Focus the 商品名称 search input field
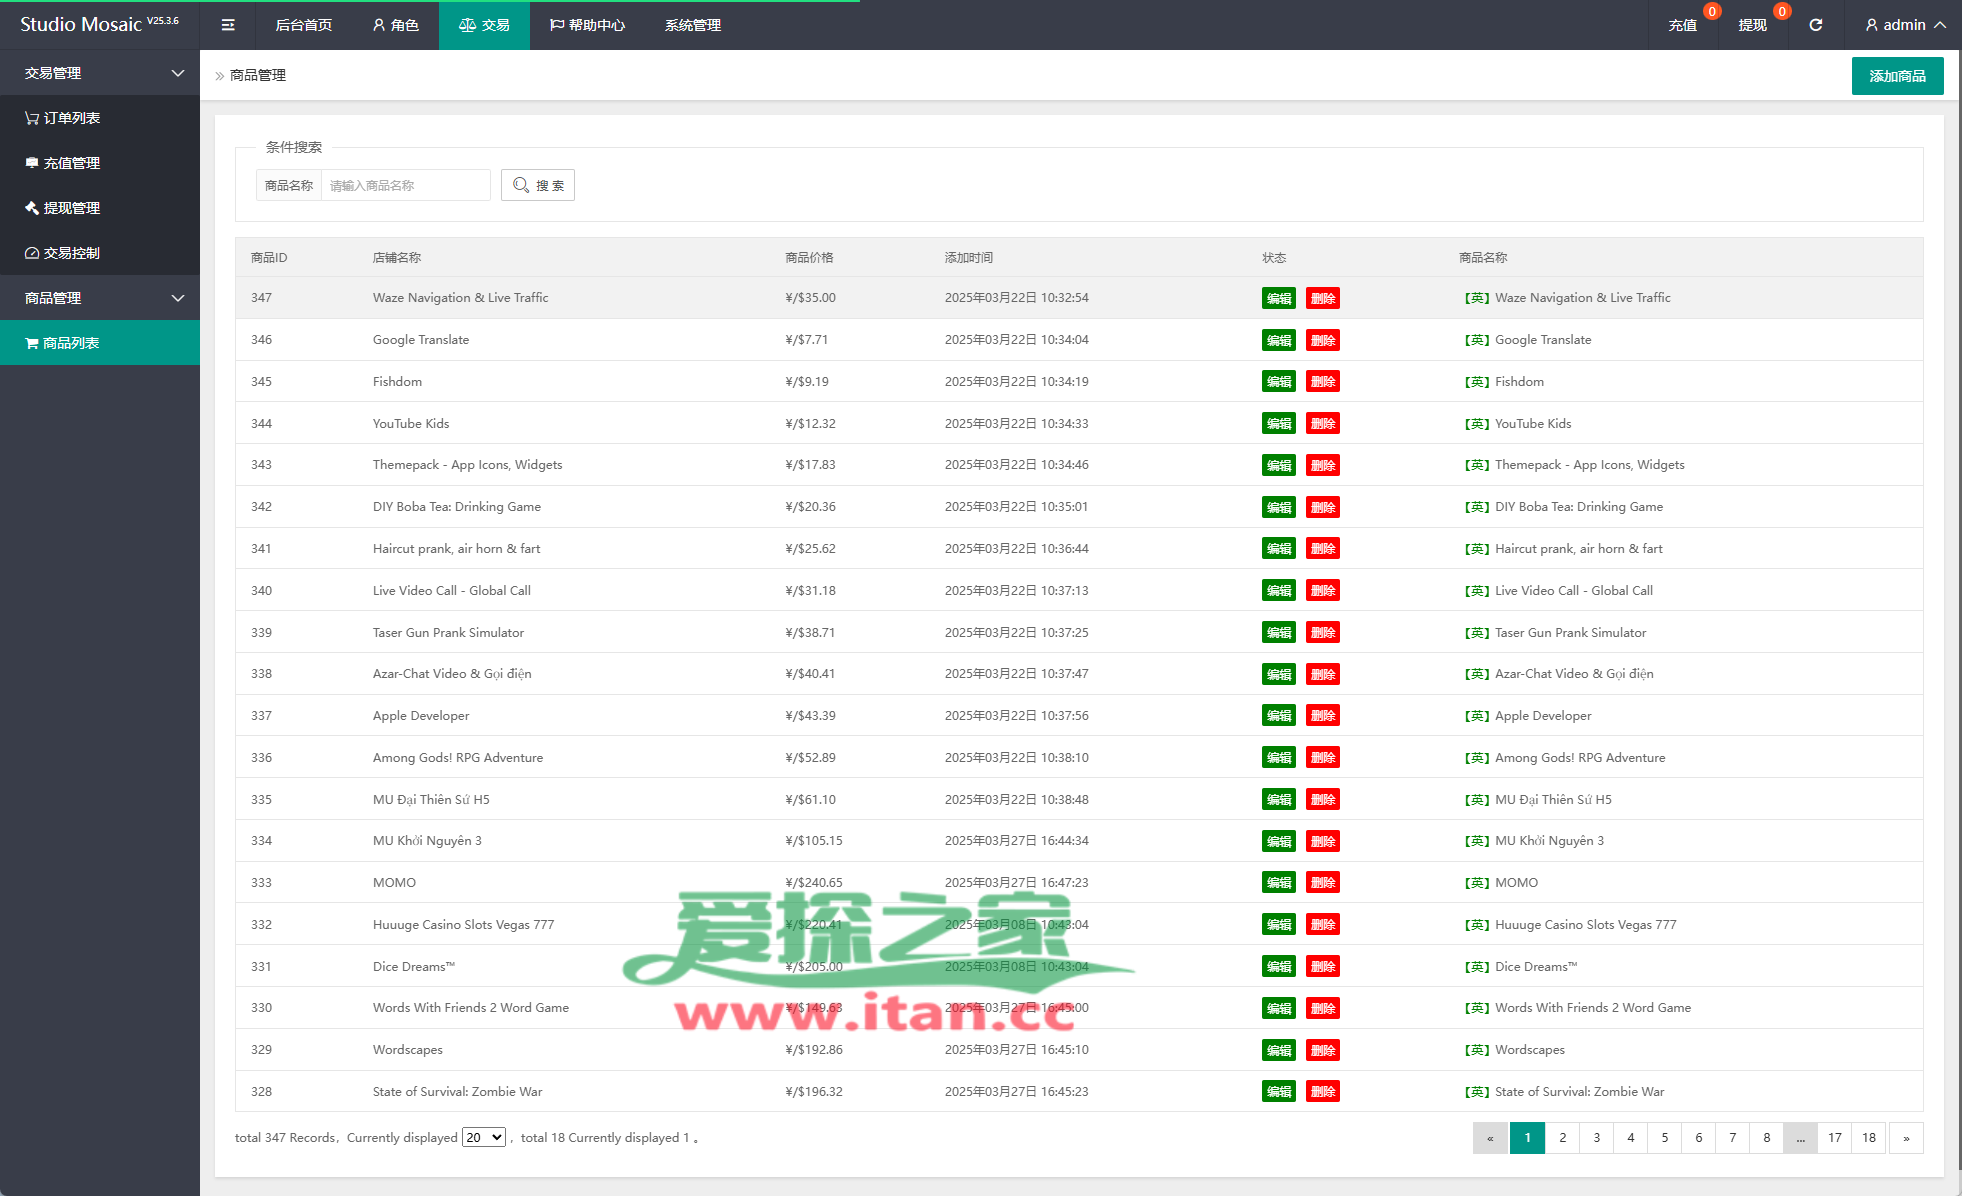The height and width of the screenshot is (1196, 1962). (405, 185)
